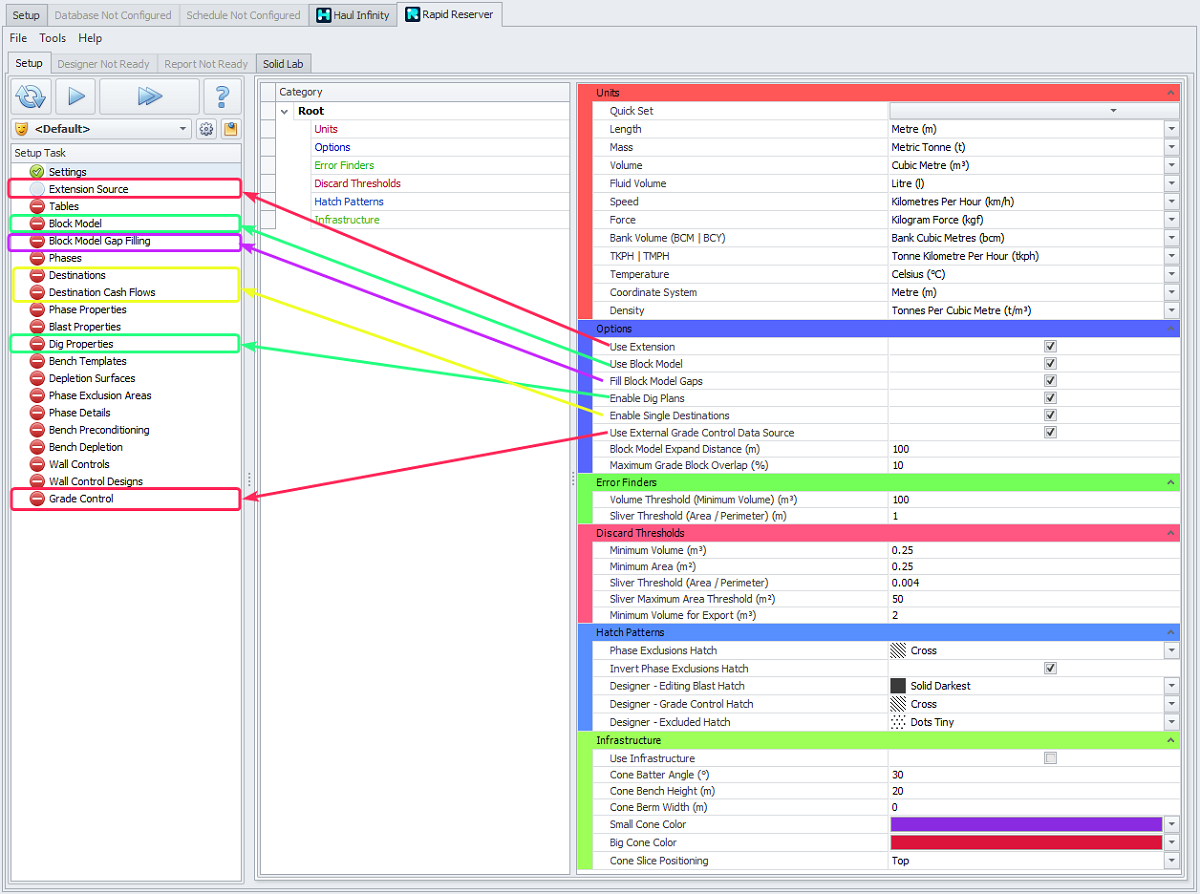Select Grade Control setup task
Viewport: 1200px width, 894px height.
coord(81,498)
